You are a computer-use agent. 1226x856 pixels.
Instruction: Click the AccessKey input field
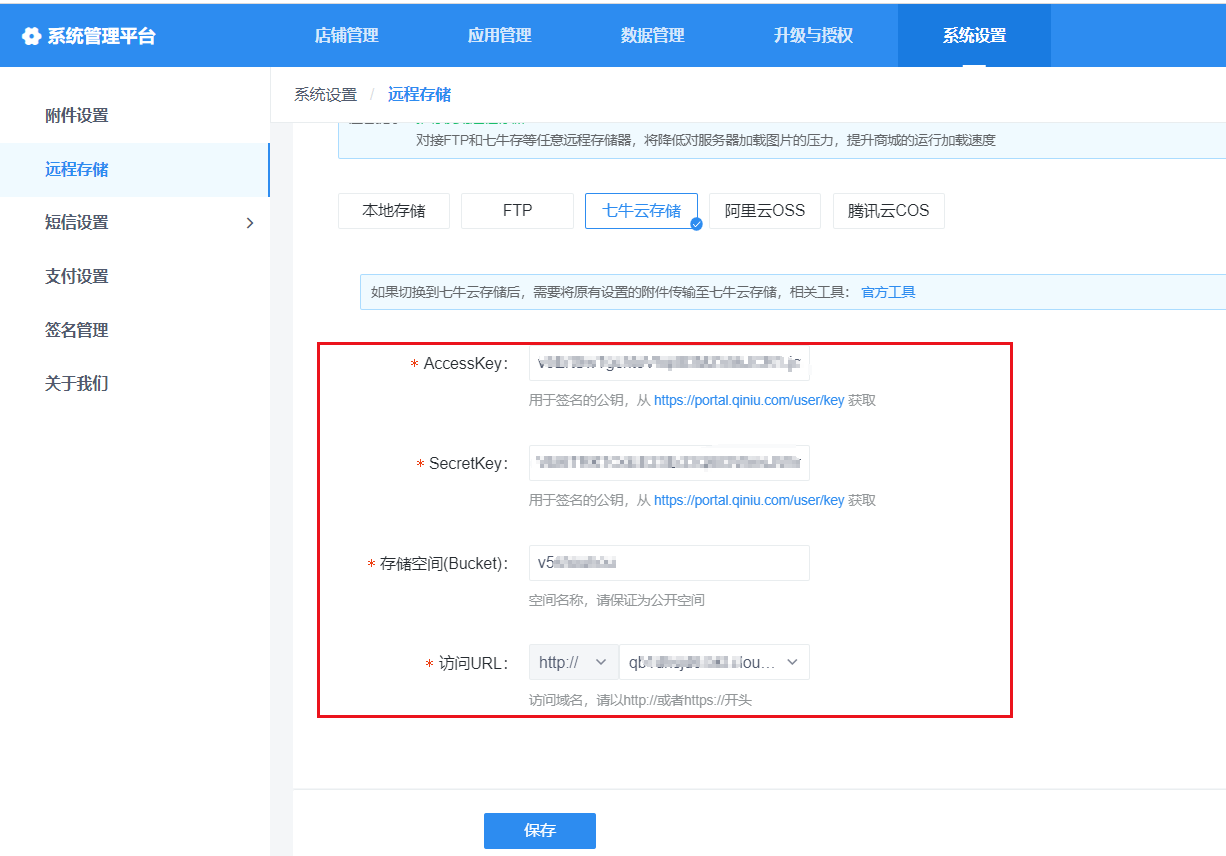[x=668, y=364]
